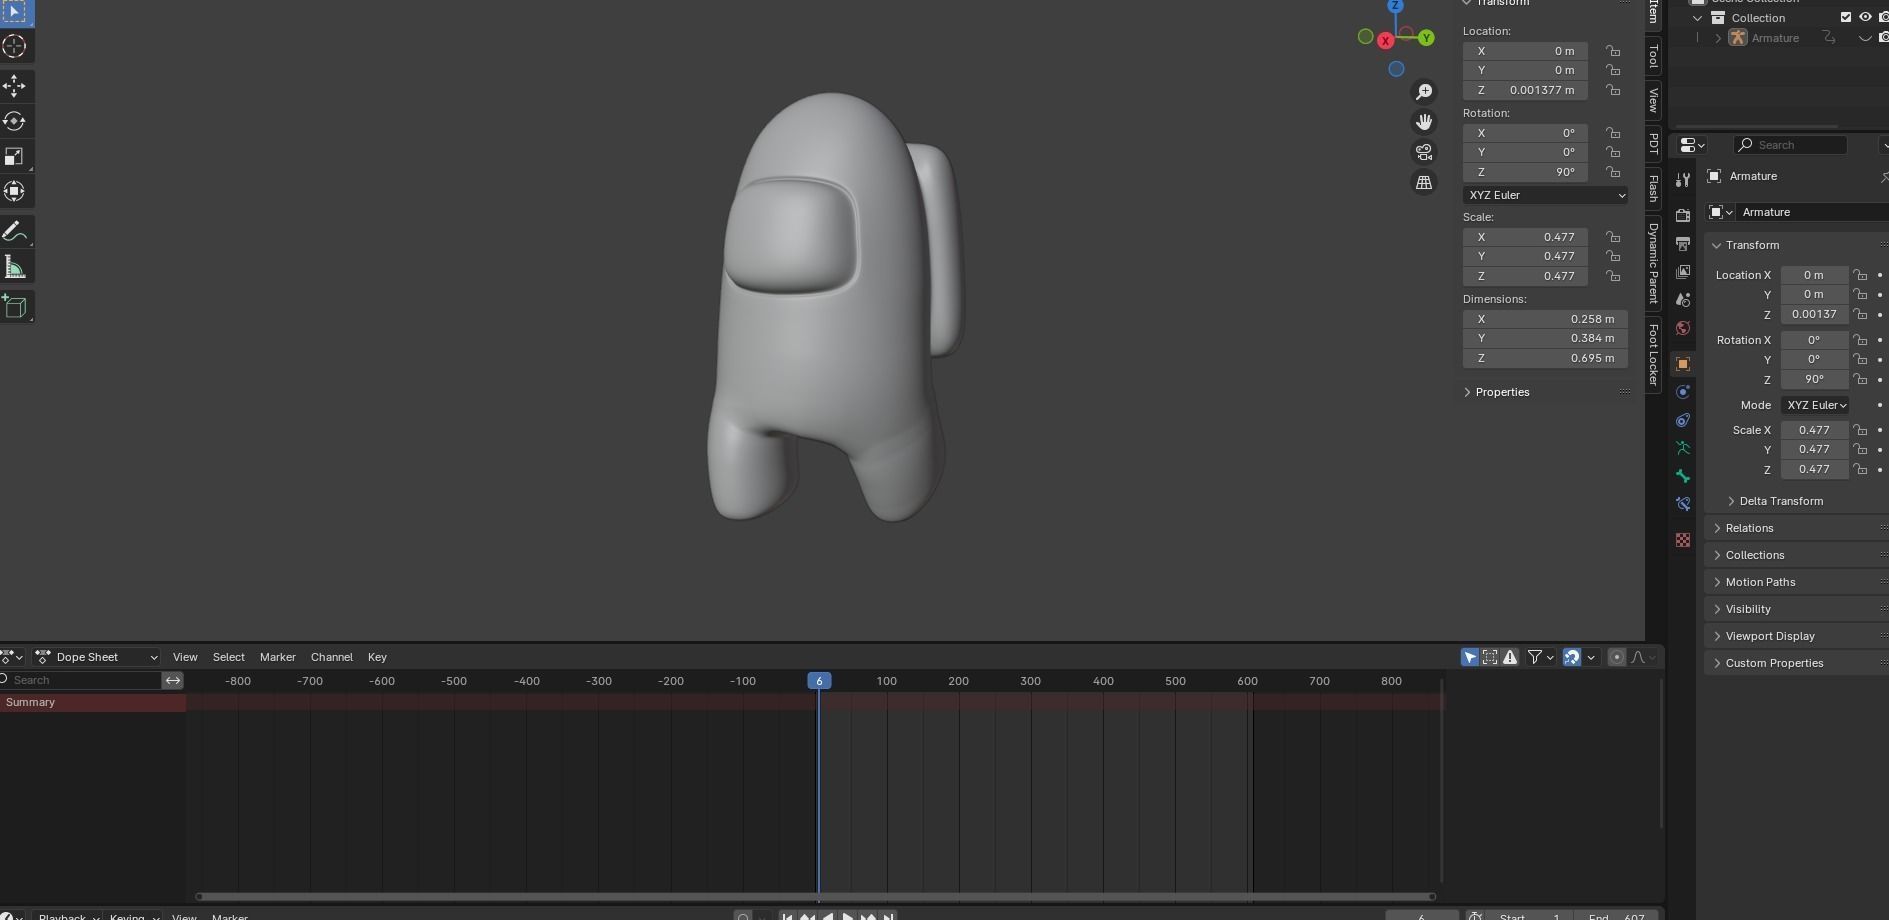This screenshot has width=1889, height=920.
Task: Toggle snapping magnet in Dope Sheet
Action: pyautogui.click(x=1572, y=657)
